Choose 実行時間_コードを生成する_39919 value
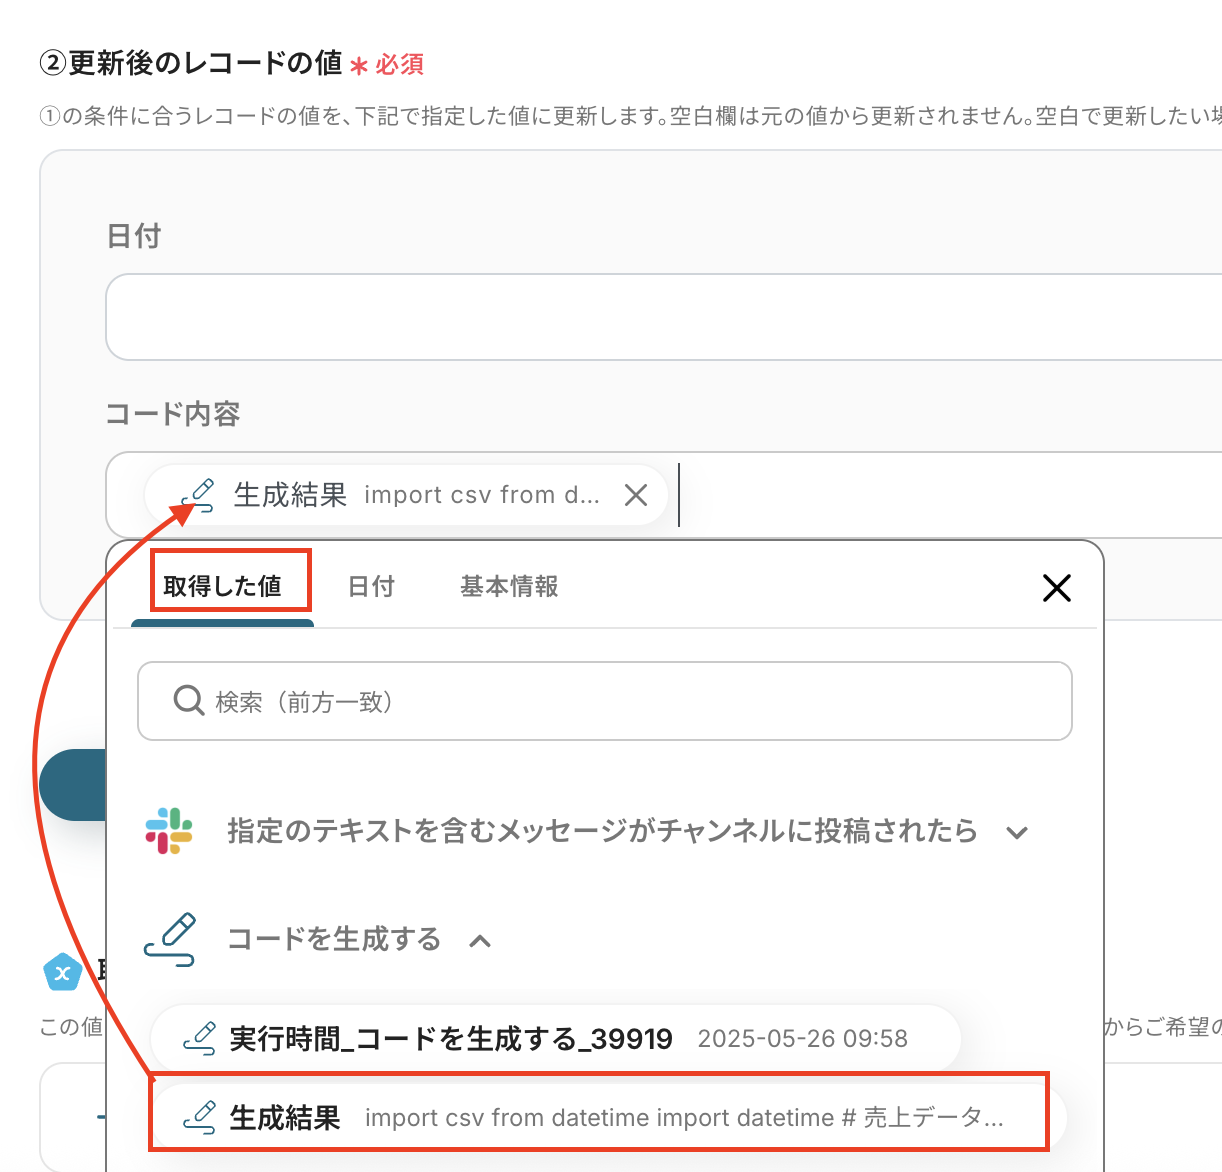The image size is (1222, 1172). pos(555,1038)
